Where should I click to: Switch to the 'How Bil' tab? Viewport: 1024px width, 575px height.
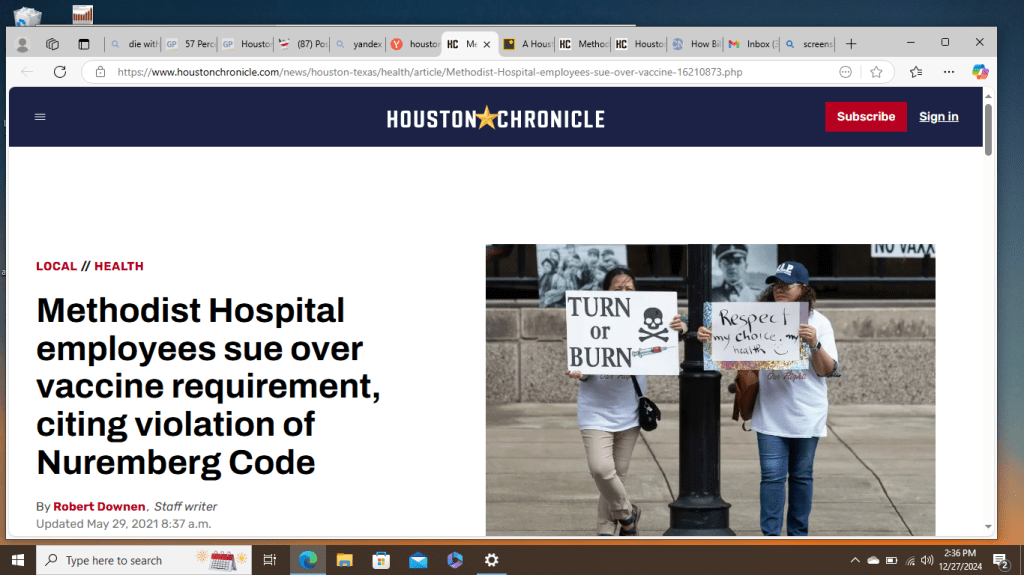click(x=696, y=44)
